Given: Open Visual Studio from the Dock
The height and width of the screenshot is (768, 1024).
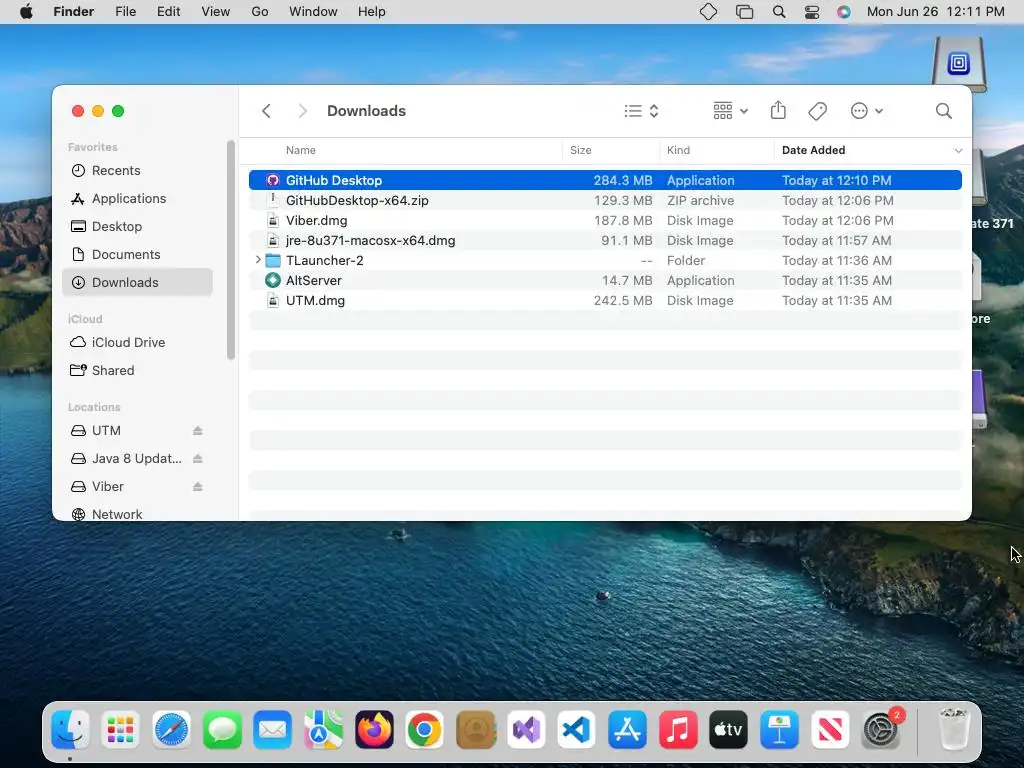Looking at the screenshot, I should pyautogui.click(x=526, y=729).
